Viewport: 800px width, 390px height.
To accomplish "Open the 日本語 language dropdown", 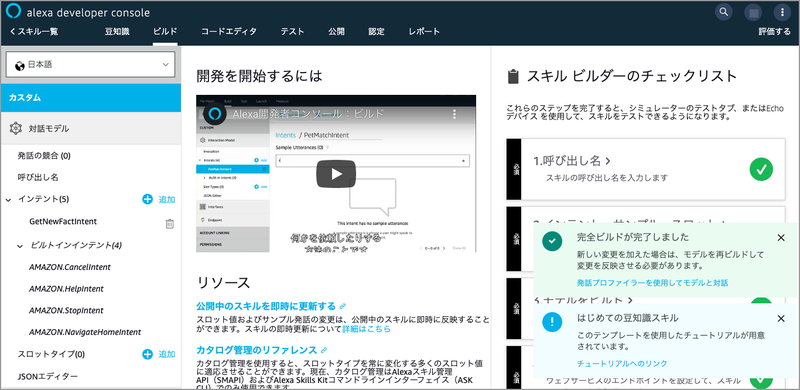I will [90, 65].
